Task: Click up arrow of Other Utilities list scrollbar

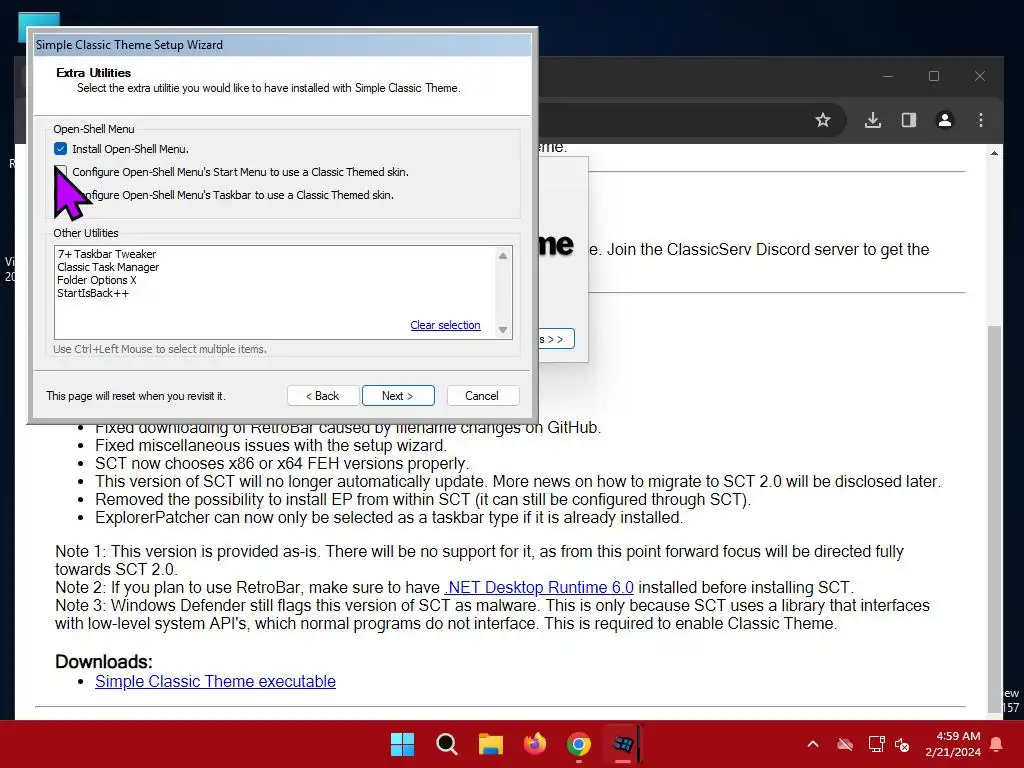Action: (503, 256)
